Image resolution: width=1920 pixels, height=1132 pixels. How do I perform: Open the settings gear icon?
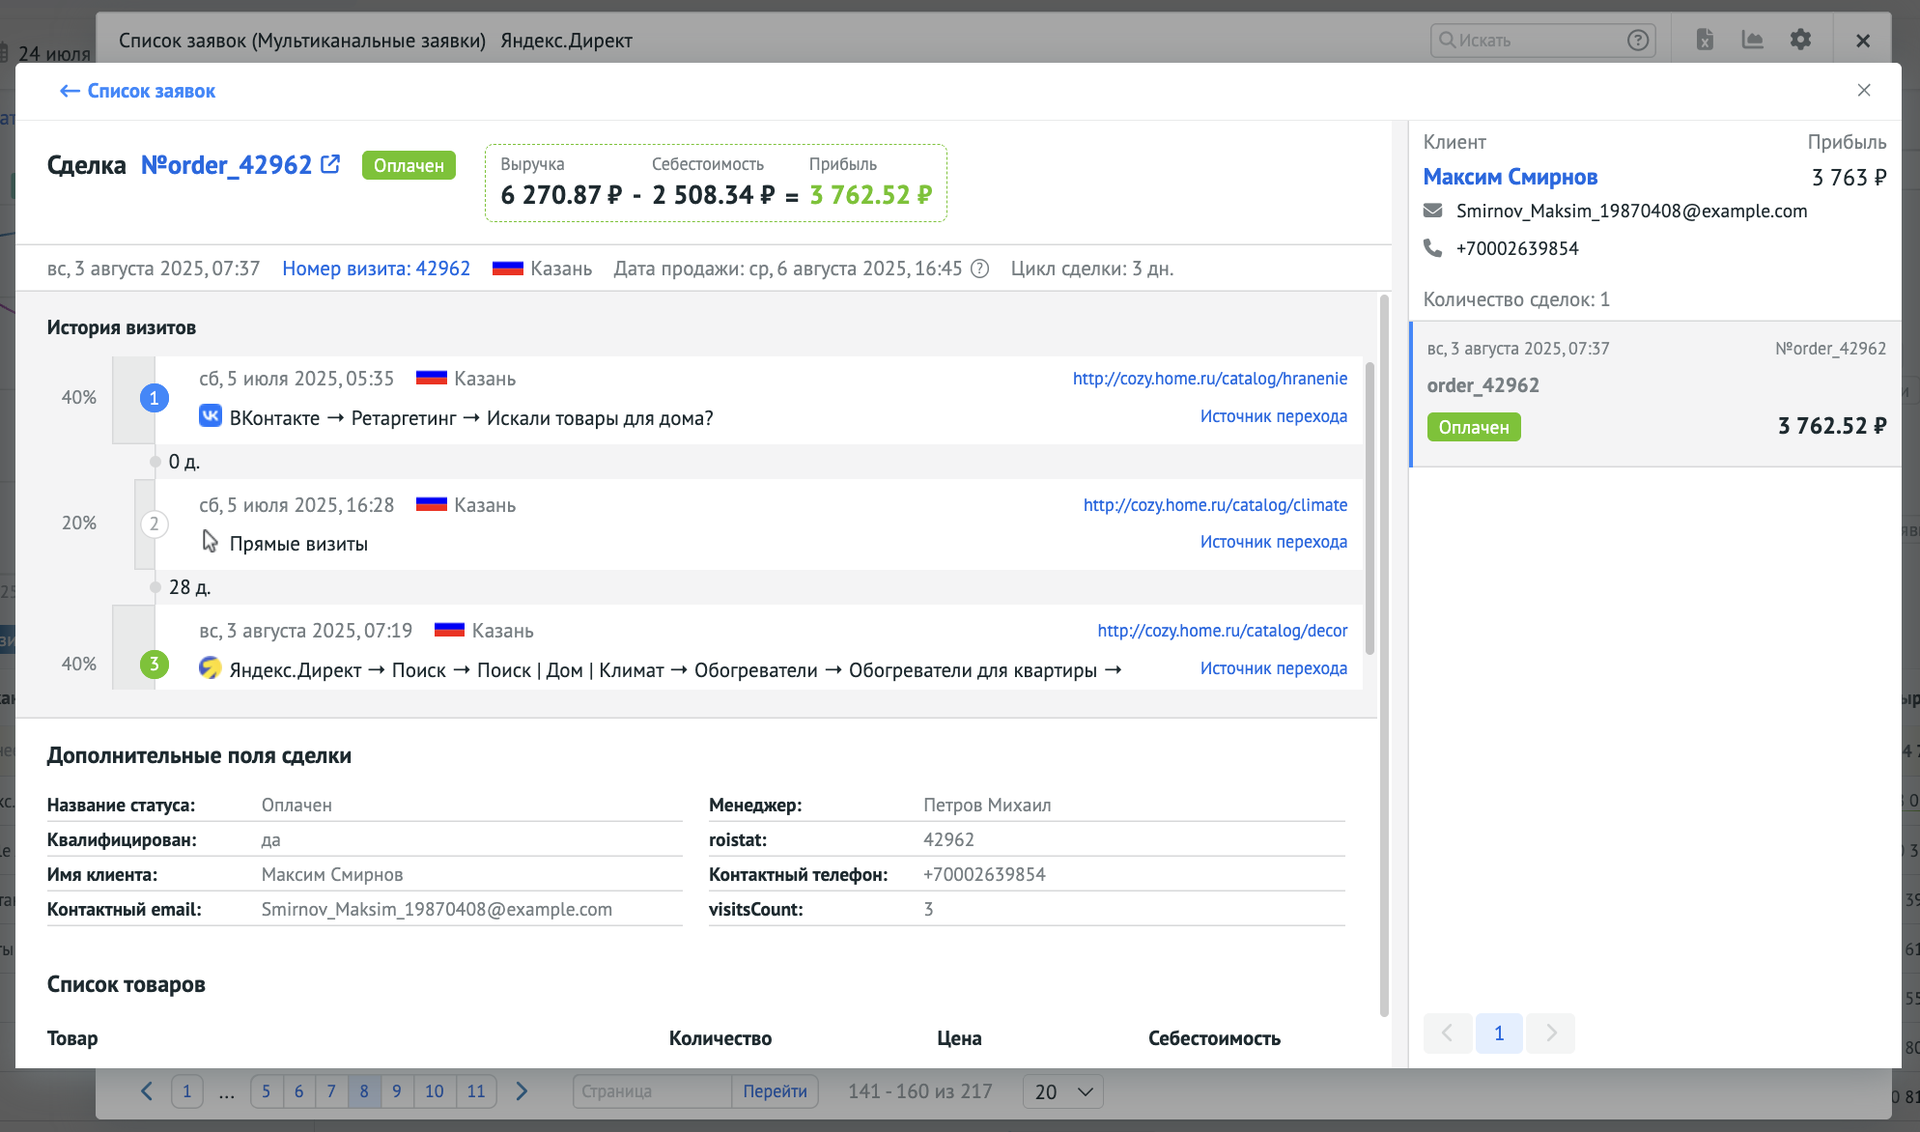click(1800, 40)
